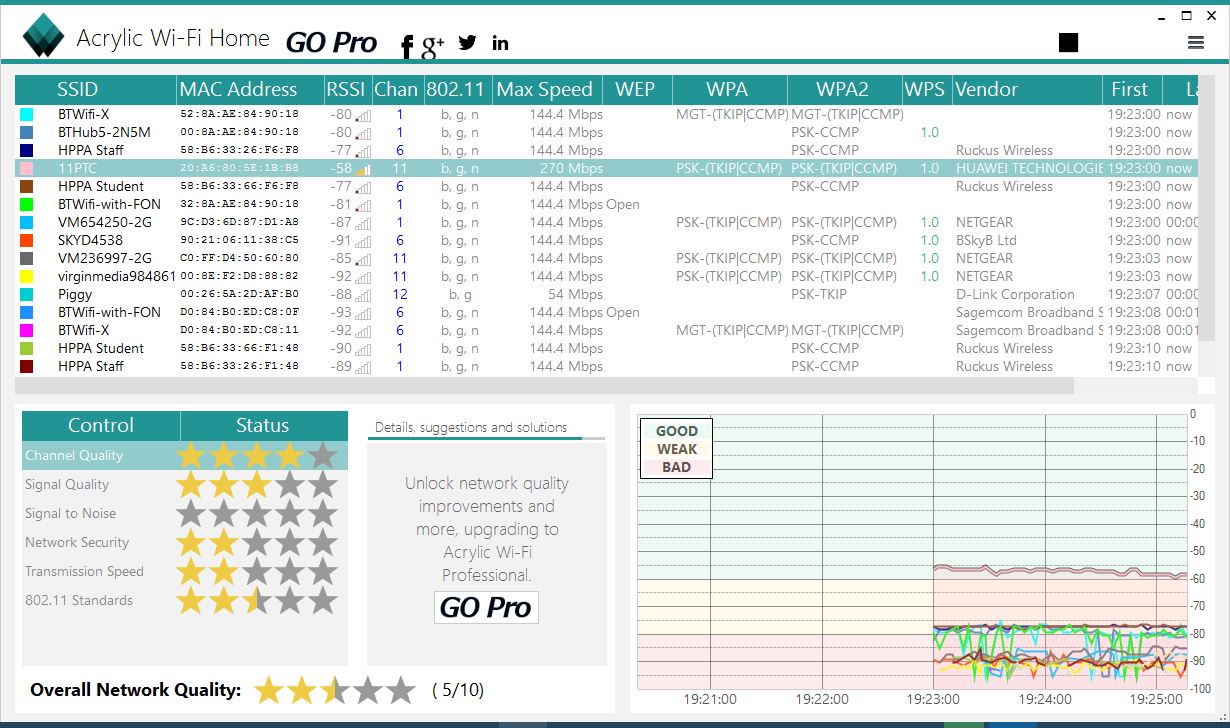Click the black square stop icon

(x=1069, y=42)
